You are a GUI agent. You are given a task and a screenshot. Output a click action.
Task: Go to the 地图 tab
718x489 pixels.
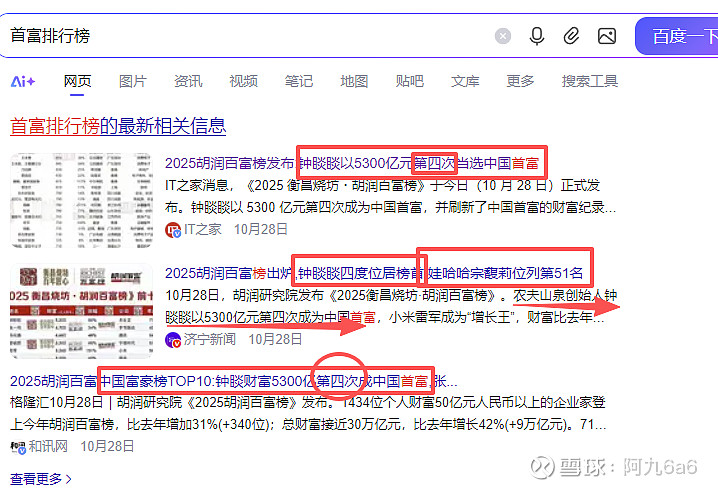click(354, 82)
